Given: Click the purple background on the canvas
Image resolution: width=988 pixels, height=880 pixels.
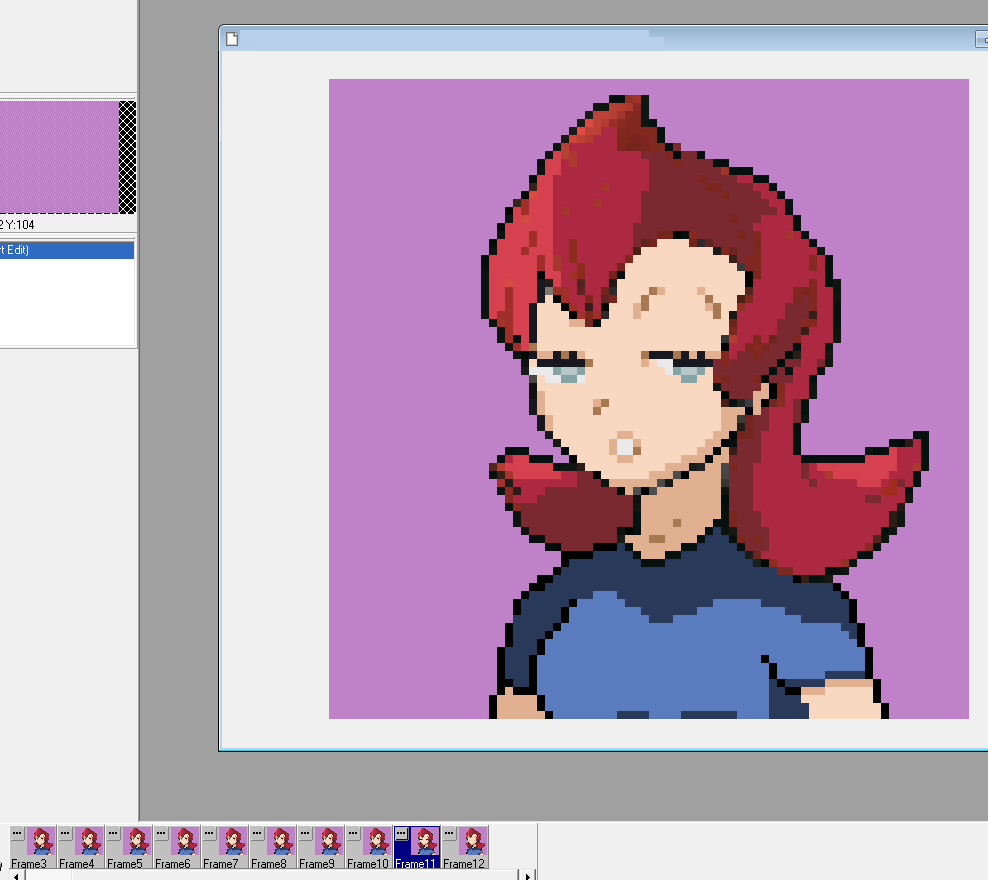Looking at the screenshot, I should 400,200.
